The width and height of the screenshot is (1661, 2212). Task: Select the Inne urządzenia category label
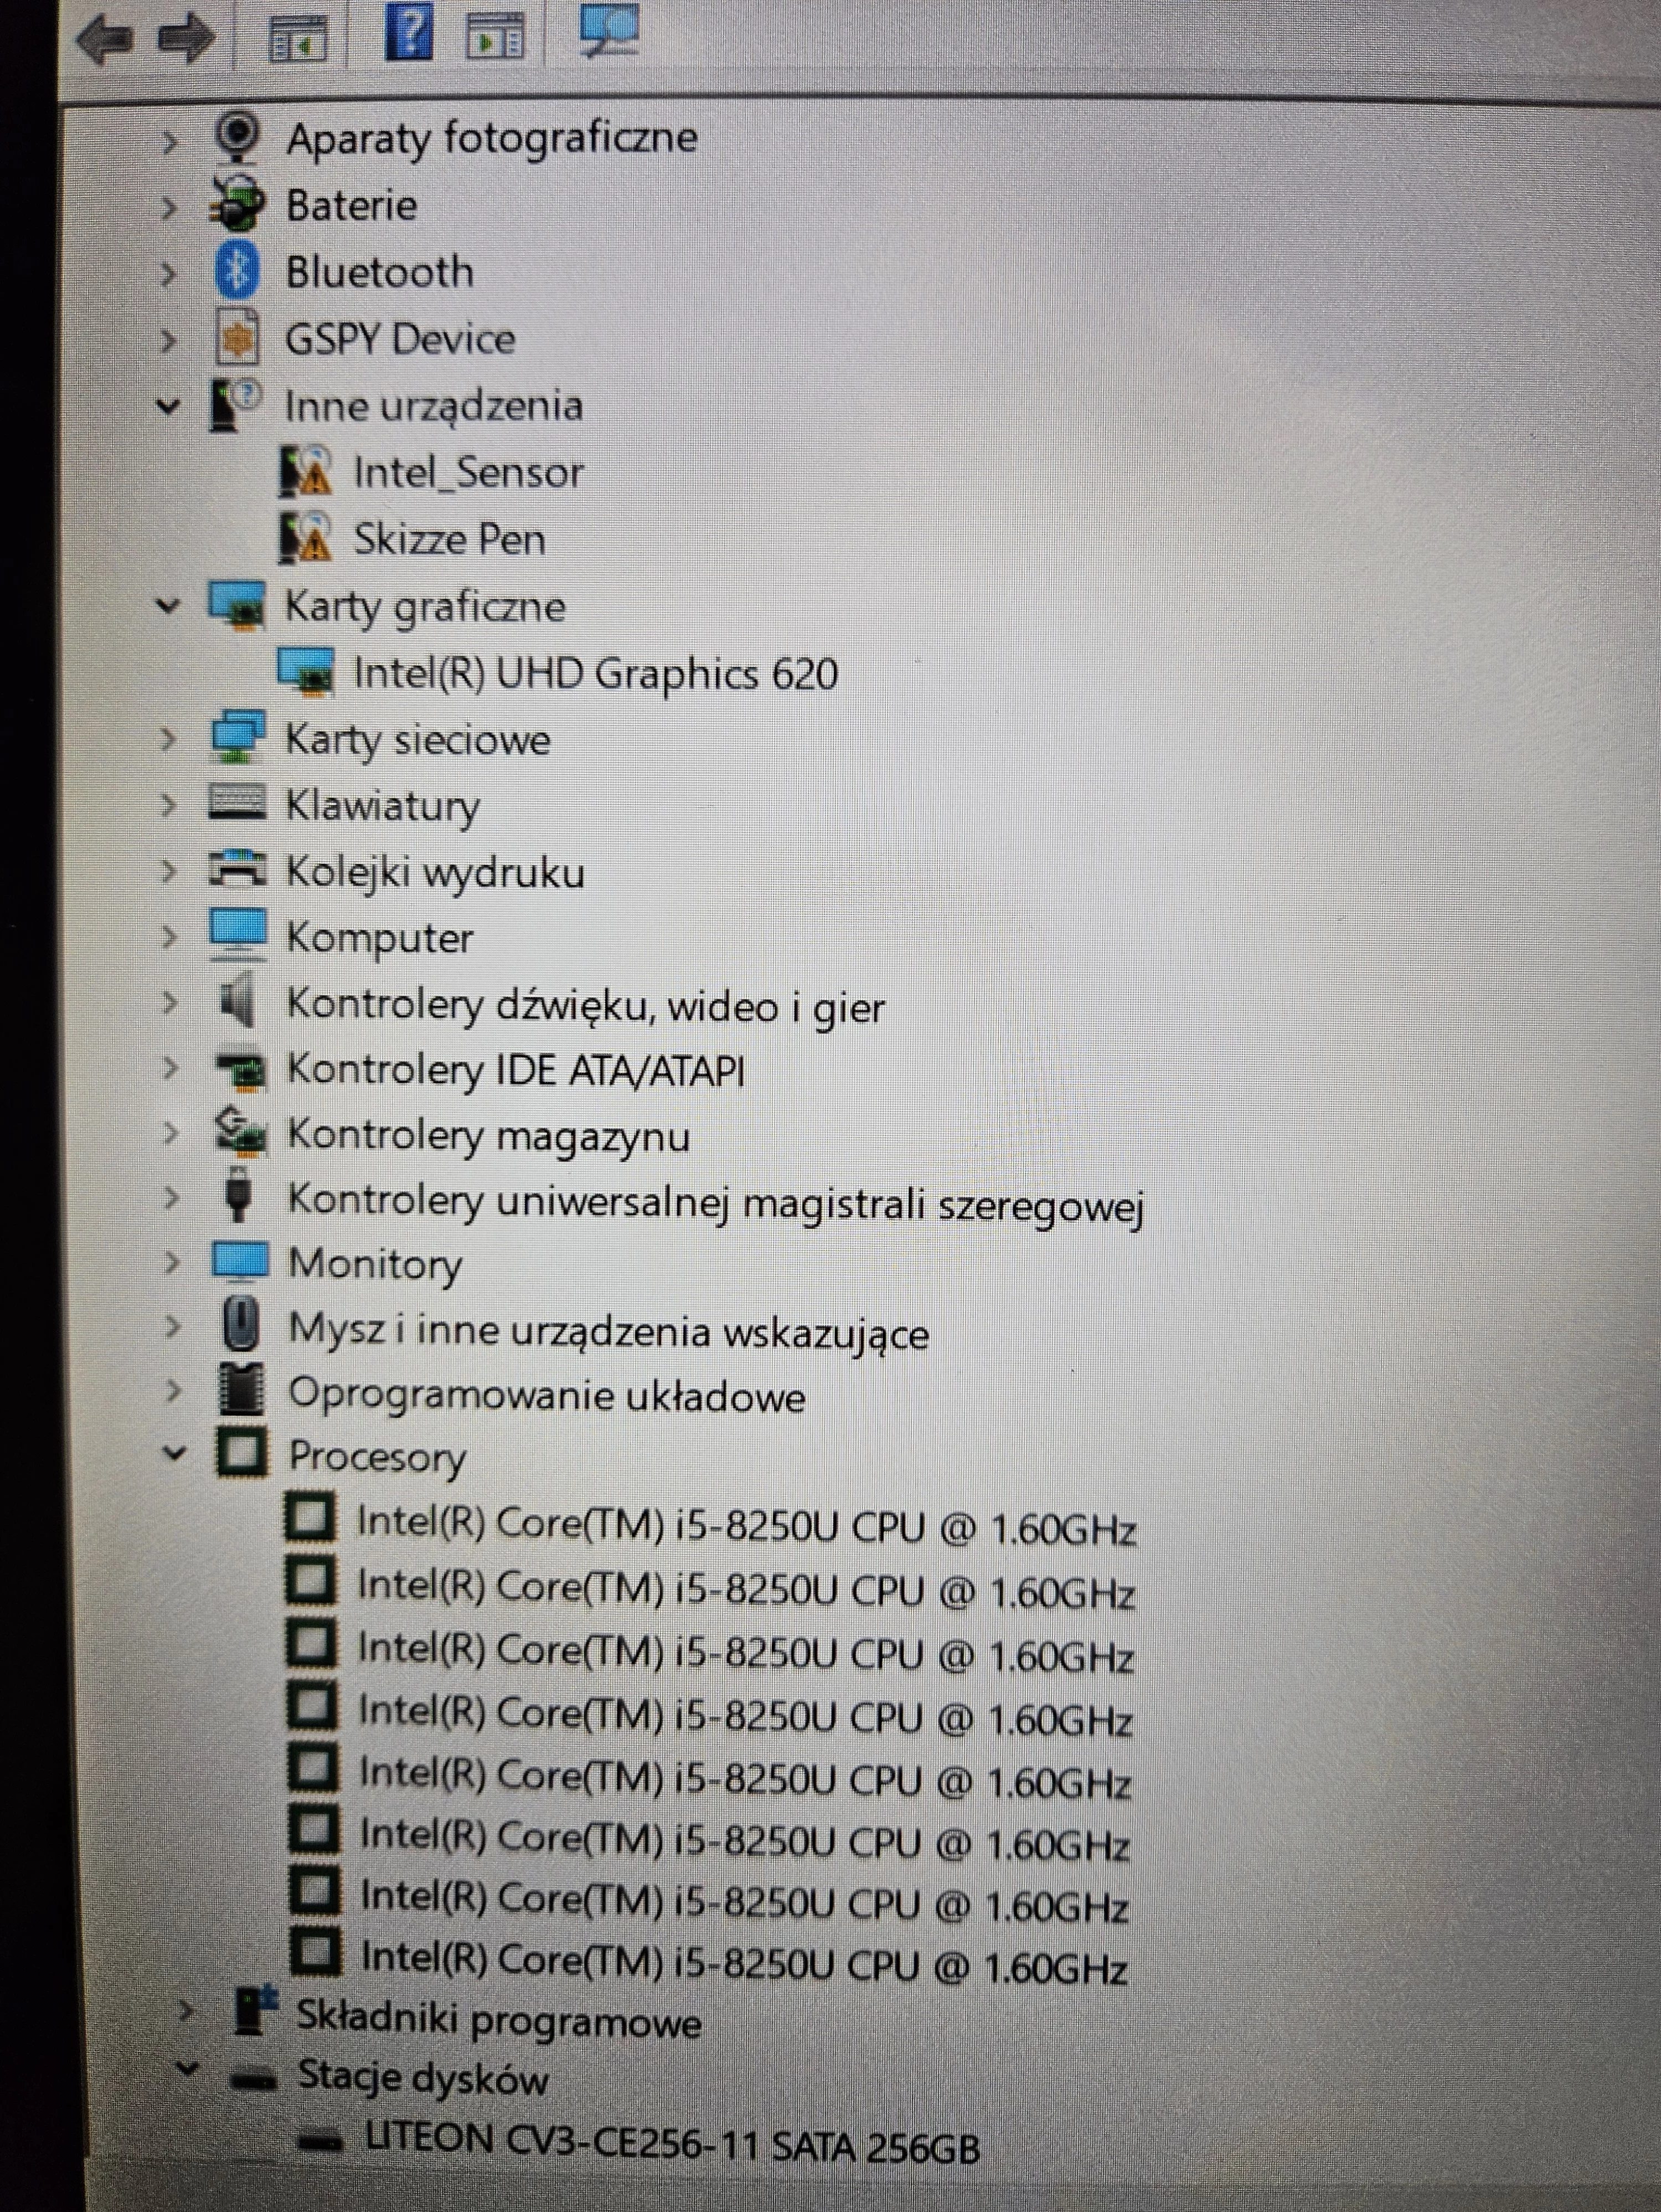click(434, 406)
